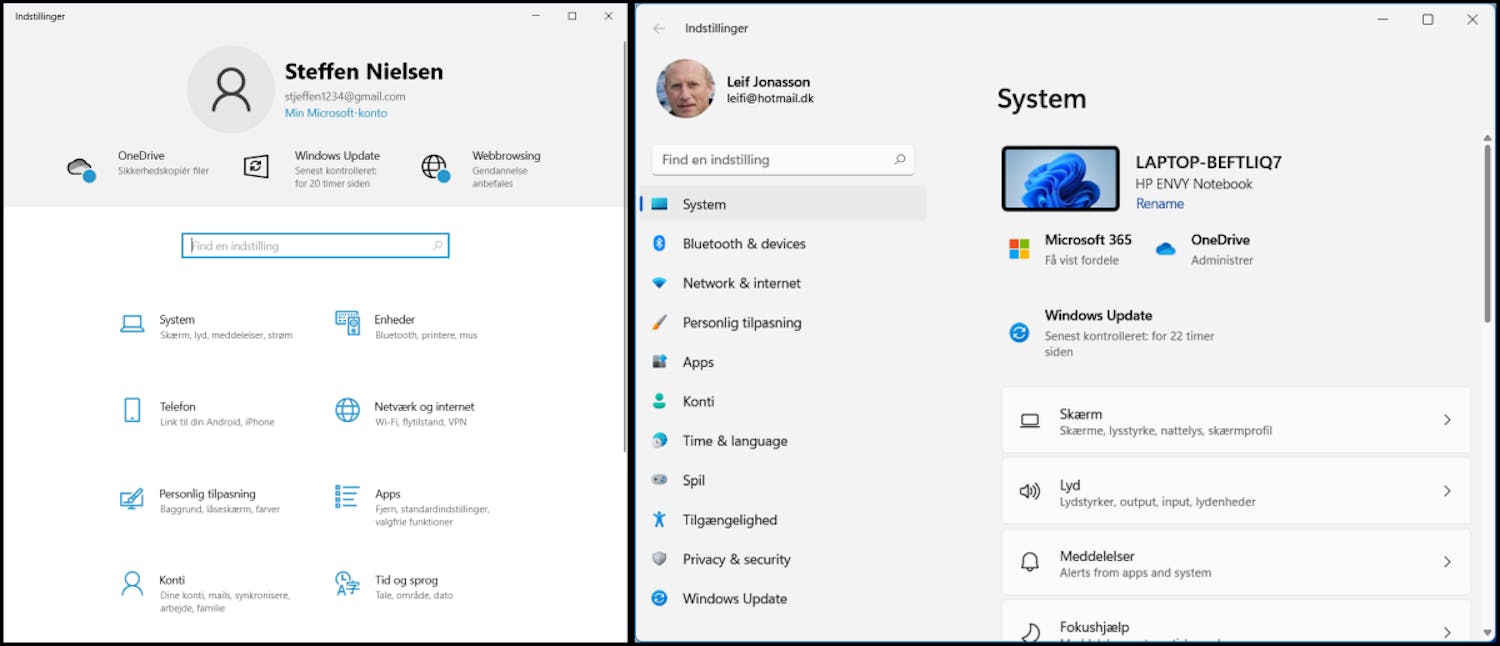Open System settings via the laptop icon

[132, 325]
